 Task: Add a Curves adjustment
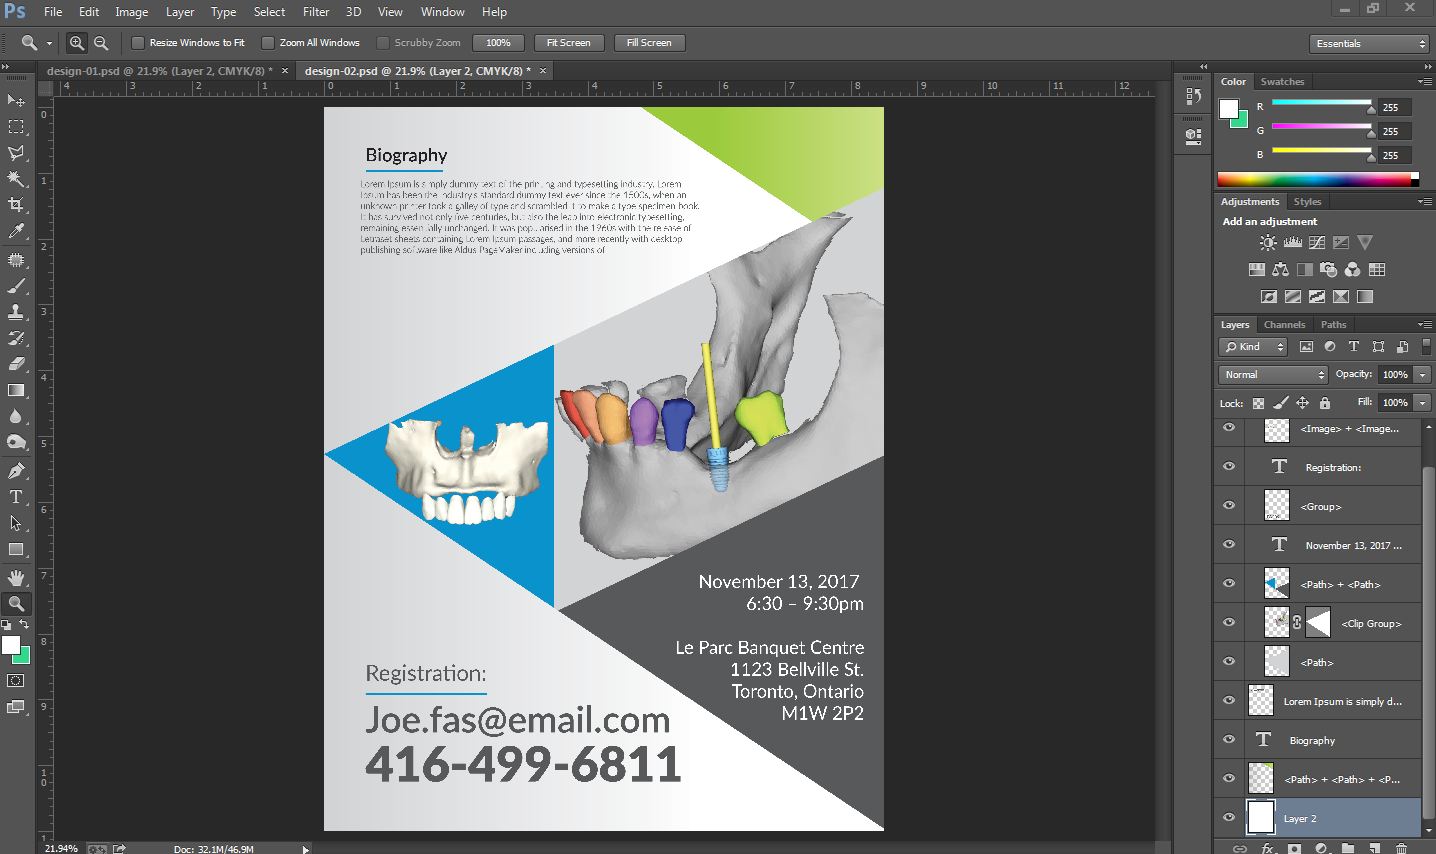pyautogui.click(x=1317, y=242)
